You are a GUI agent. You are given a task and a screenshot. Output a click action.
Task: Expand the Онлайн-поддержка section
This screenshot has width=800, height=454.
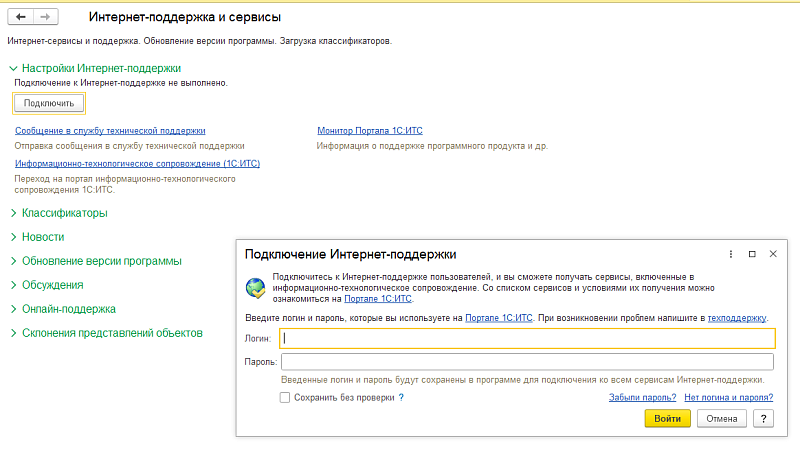coord(14,309)
